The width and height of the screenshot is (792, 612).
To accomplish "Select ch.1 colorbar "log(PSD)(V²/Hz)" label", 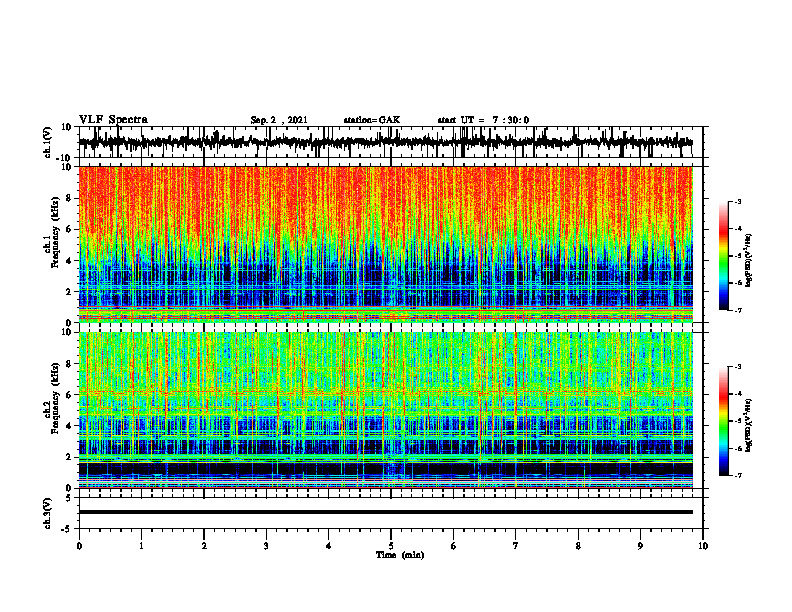I will coord(749,260).
